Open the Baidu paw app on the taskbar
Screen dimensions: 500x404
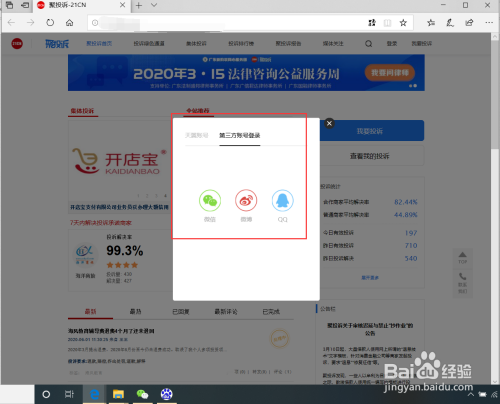click(166, 394)
